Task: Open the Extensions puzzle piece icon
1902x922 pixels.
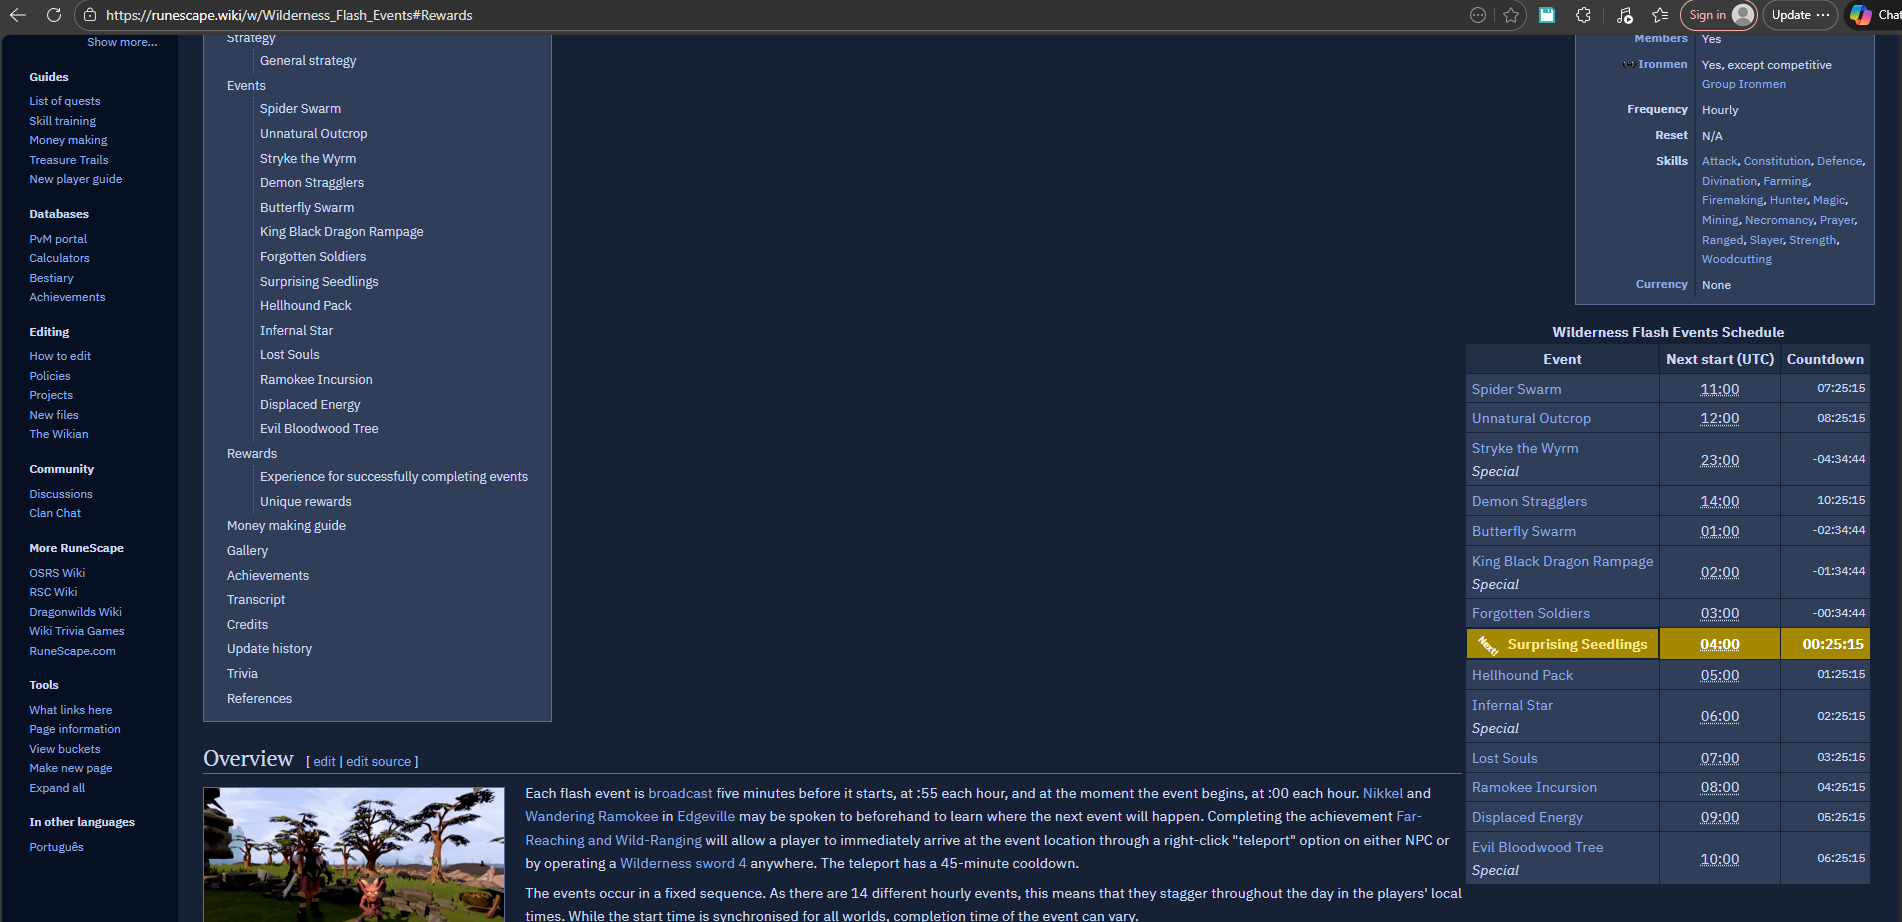Action: (x=1583, y=15)
